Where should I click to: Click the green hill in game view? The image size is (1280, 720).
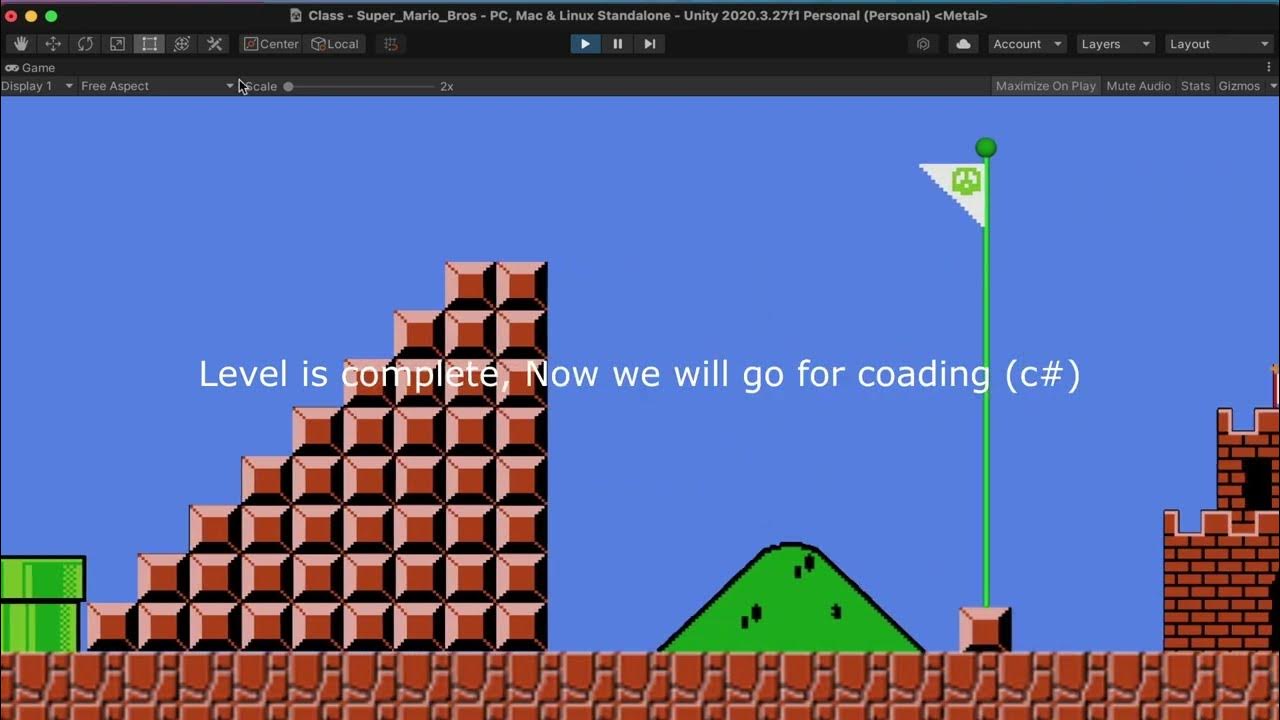[x=790, y=600]
